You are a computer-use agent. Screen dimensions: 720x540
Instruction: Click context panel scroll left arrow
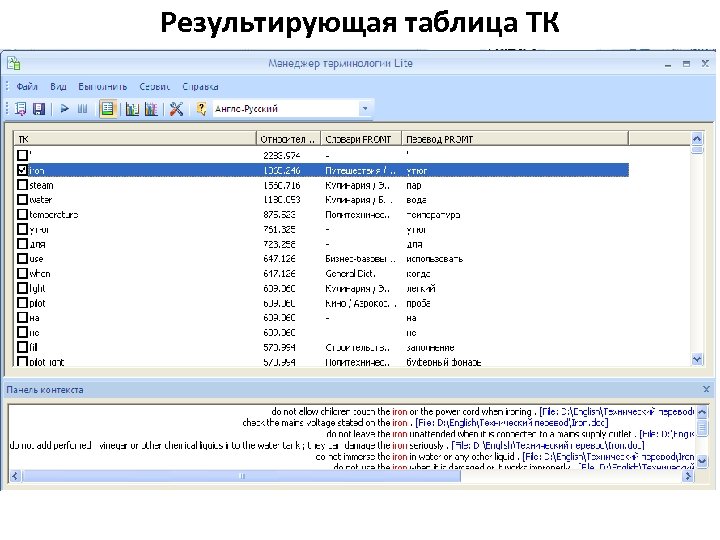[15, 476]
